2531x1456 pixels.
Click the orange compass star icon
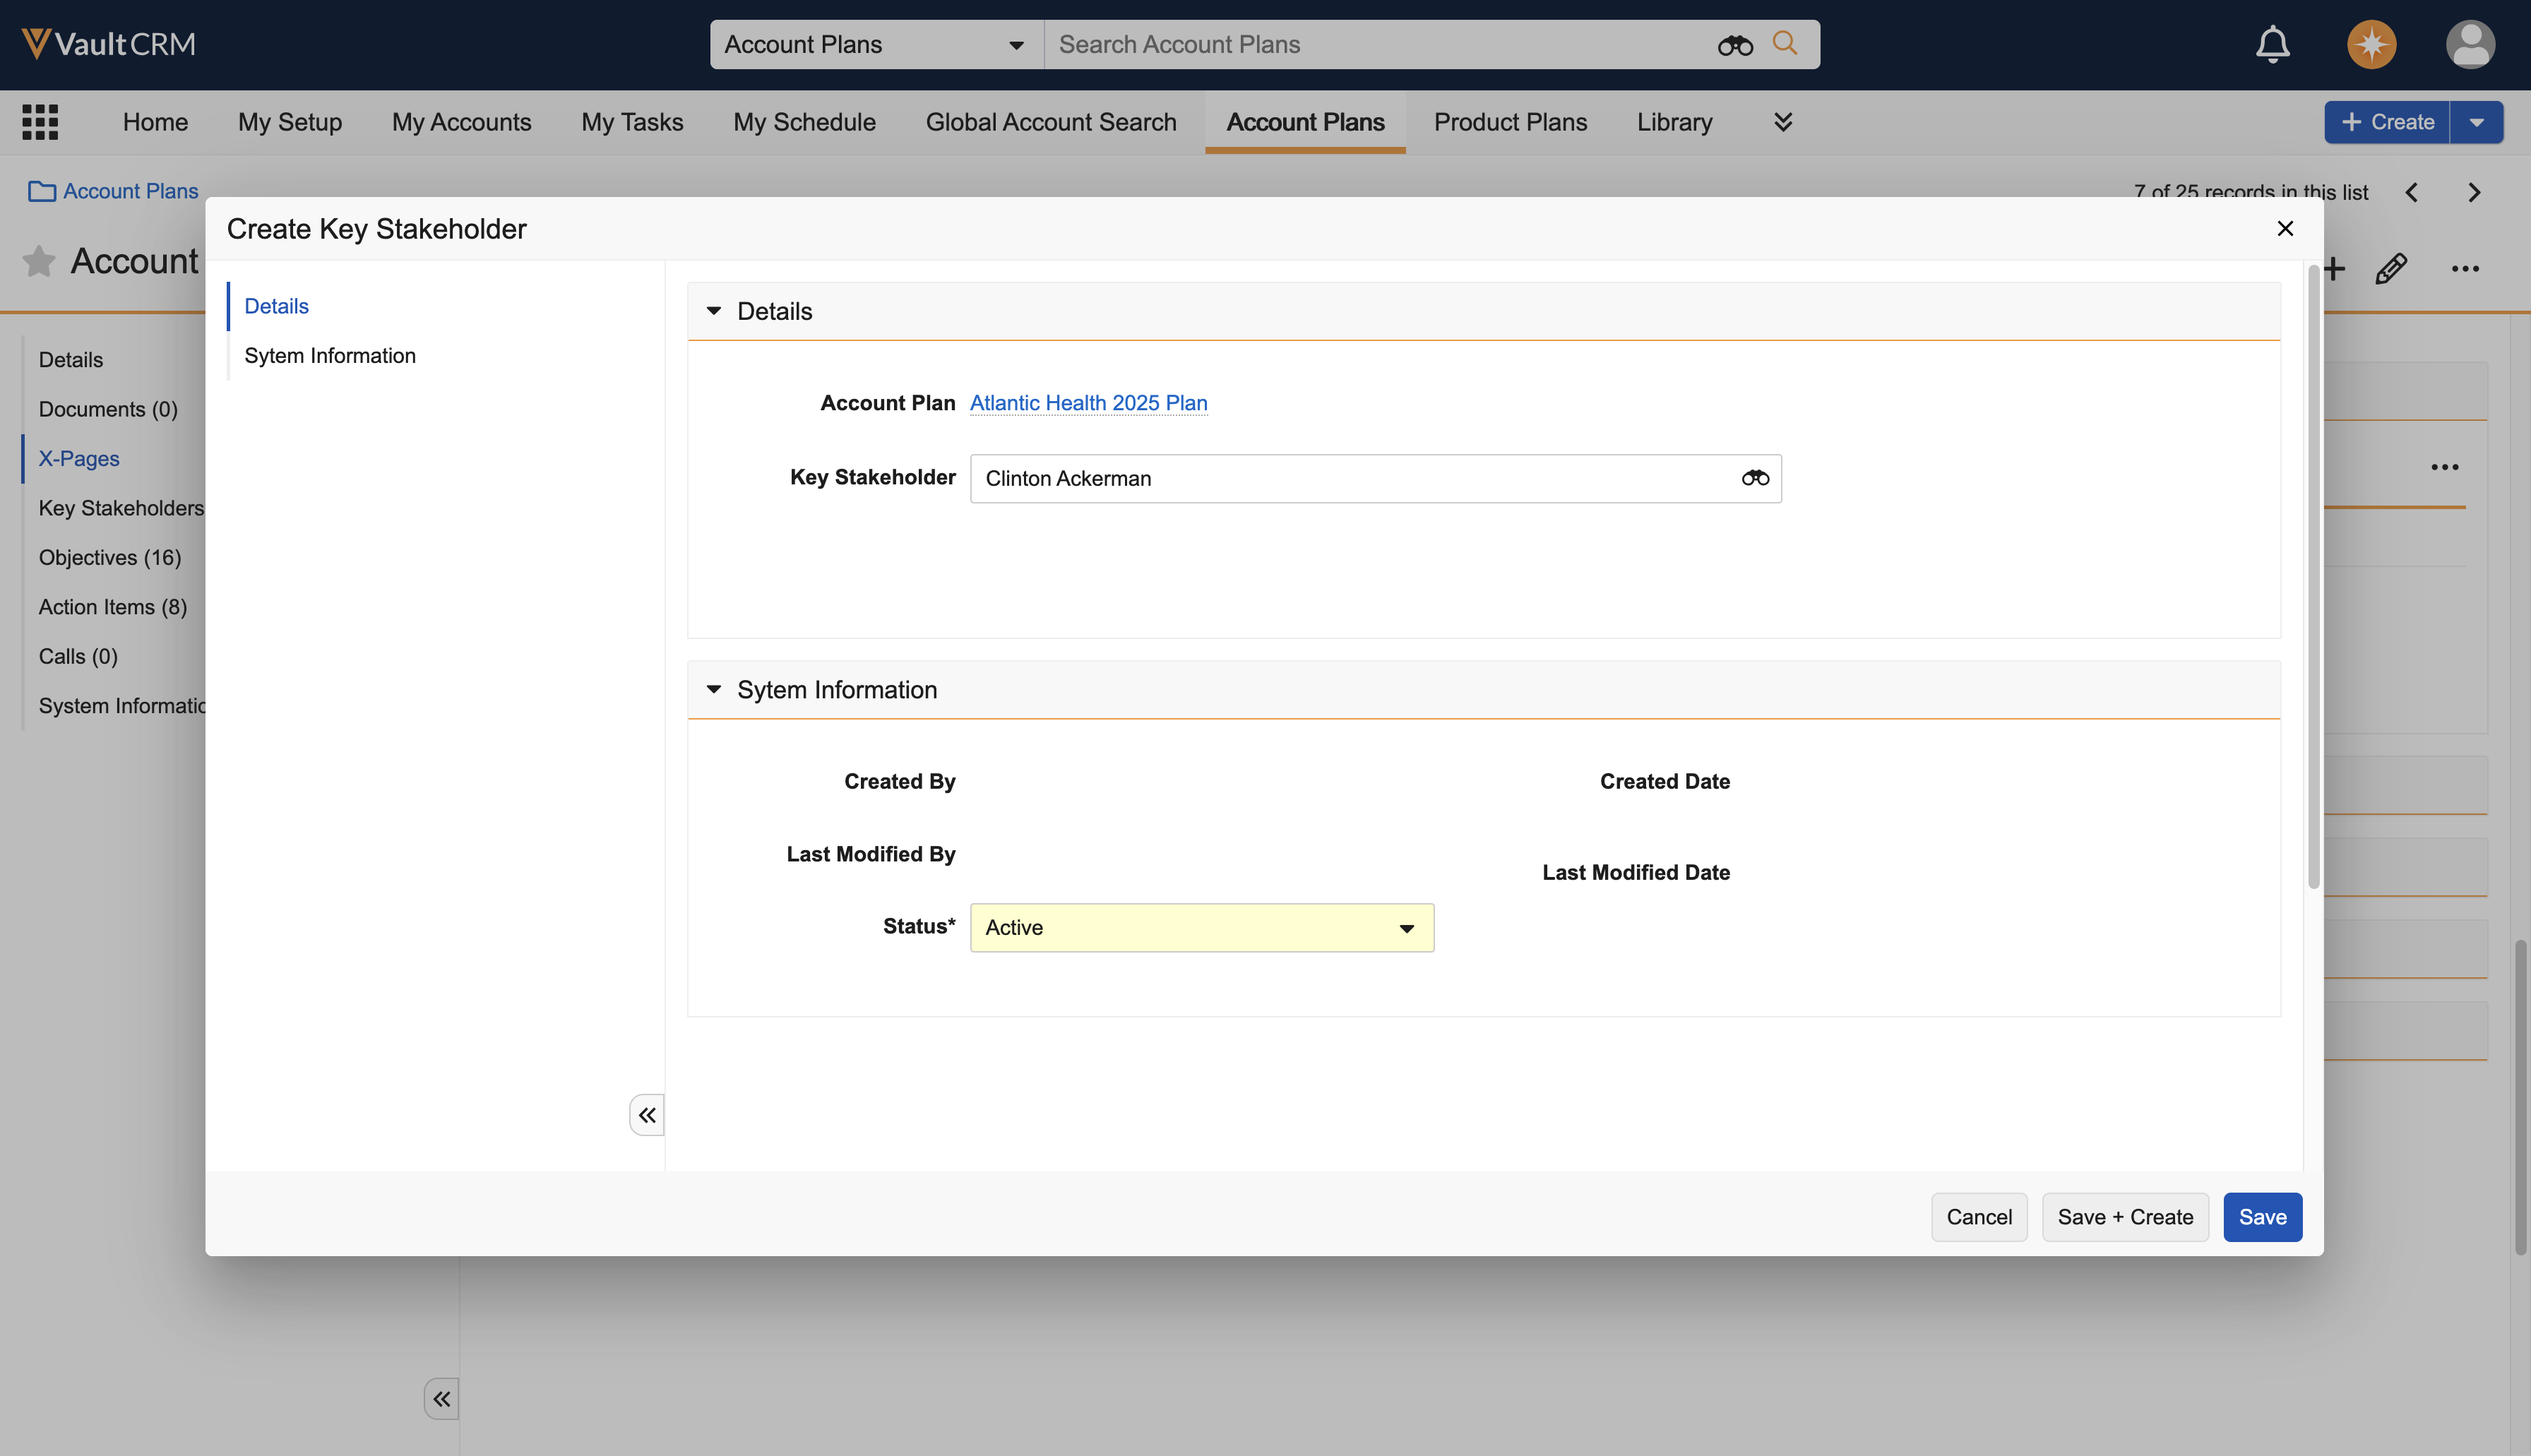pyautogui.click(x=2371, y=44)
